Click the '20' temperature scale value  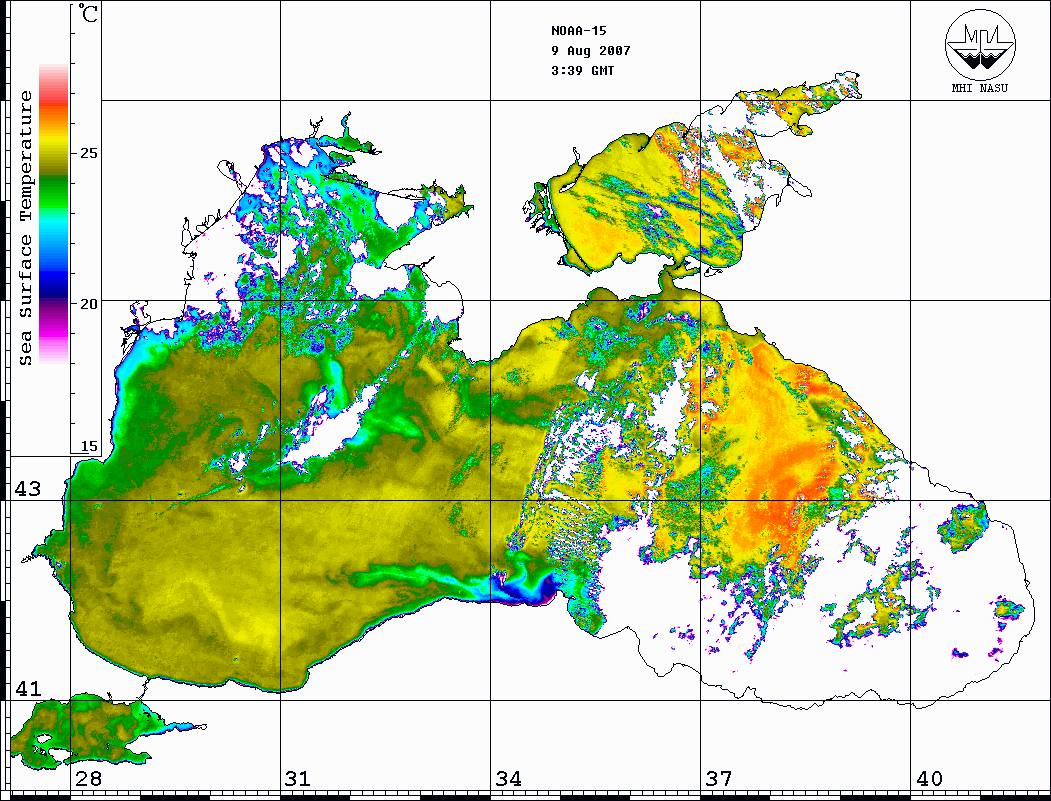coord(89,304)
